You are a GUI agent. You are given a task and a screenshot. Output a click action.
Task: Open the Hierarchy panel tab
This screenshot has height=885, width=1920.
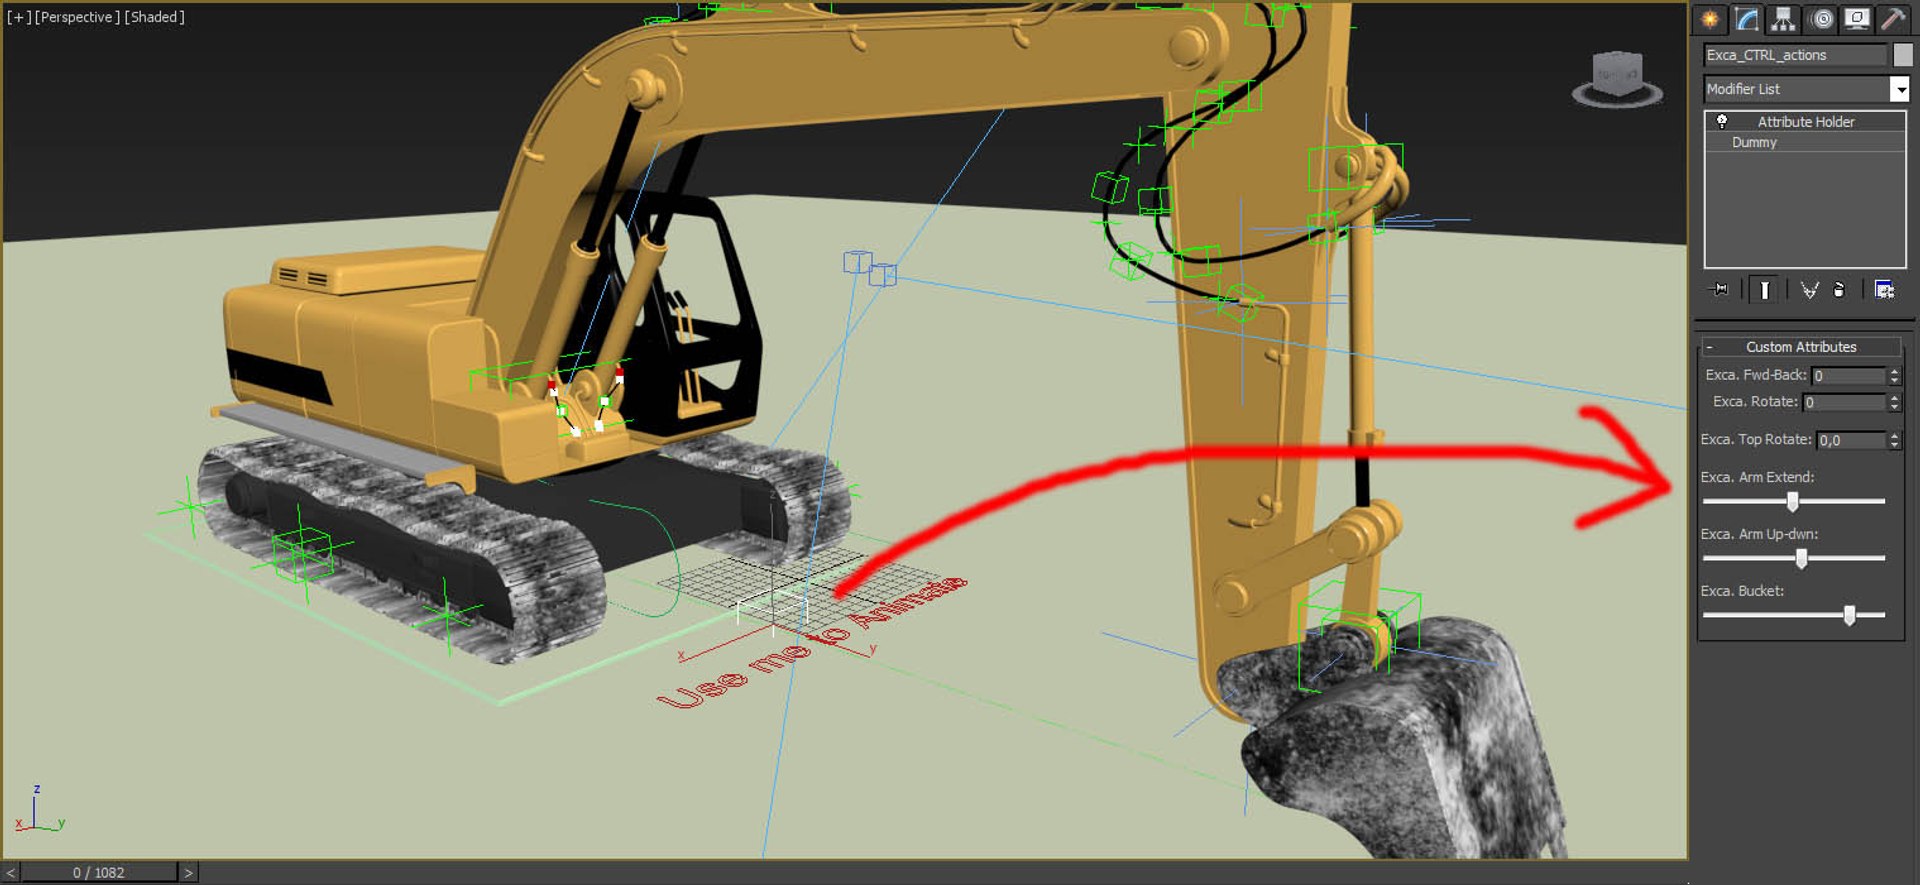1783,19
